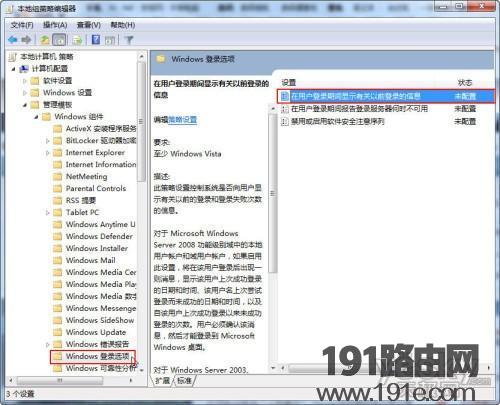Image resolution: width=500 pixels, height=405 pixels.
Task: Collapse the 计算机配置 tree node
Action: click(13, 69)
